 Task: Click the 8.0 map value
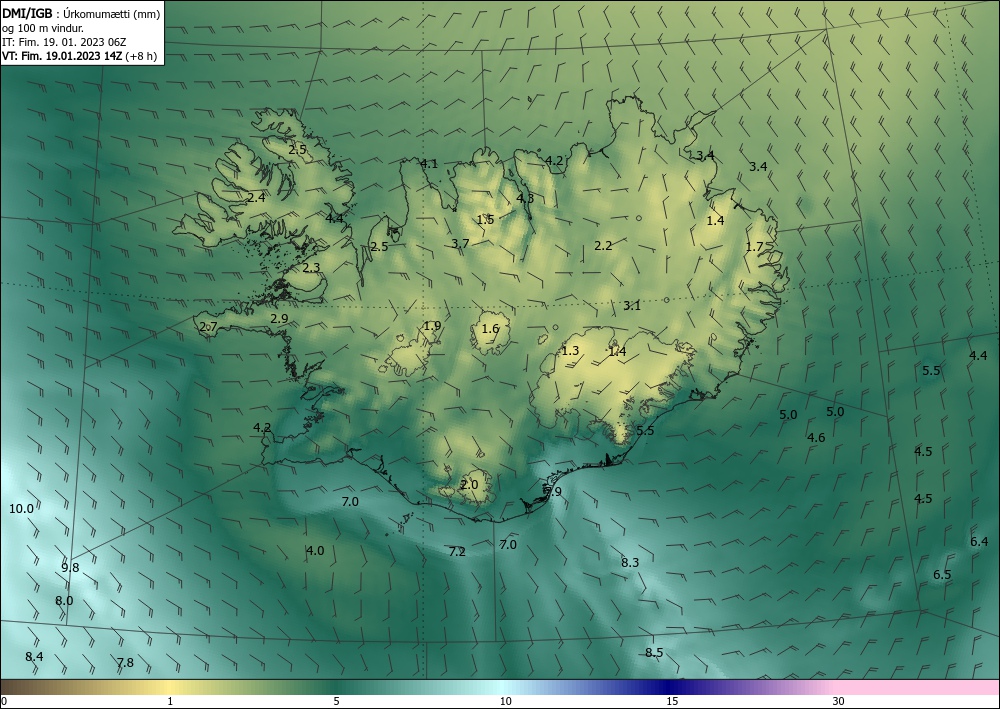coord(64,601)
